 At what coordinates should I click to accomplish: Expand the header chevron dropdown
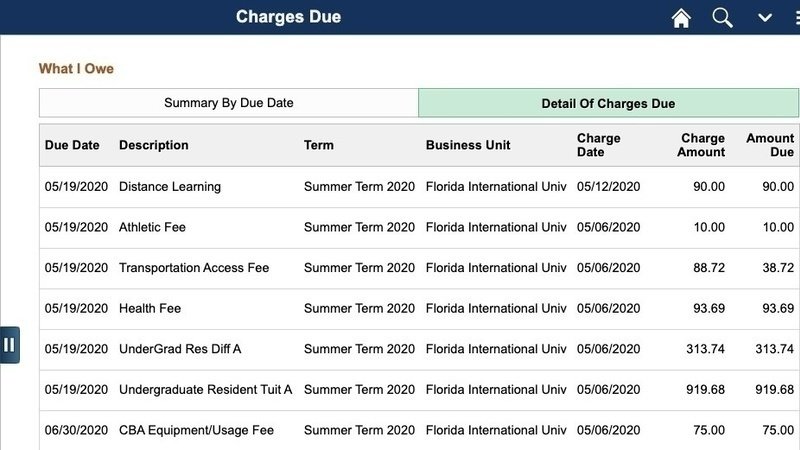(x=764, y=18)
